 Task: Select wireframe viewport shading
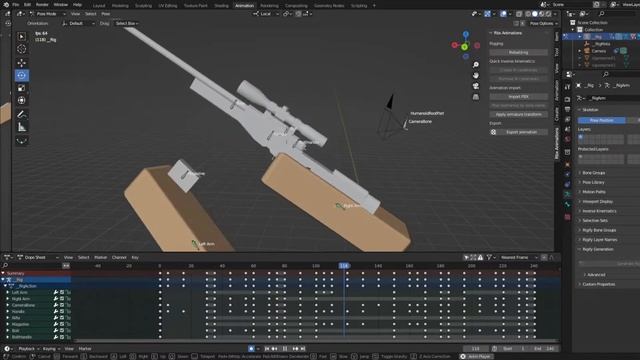pyautogui.click(x=528, y=14)
